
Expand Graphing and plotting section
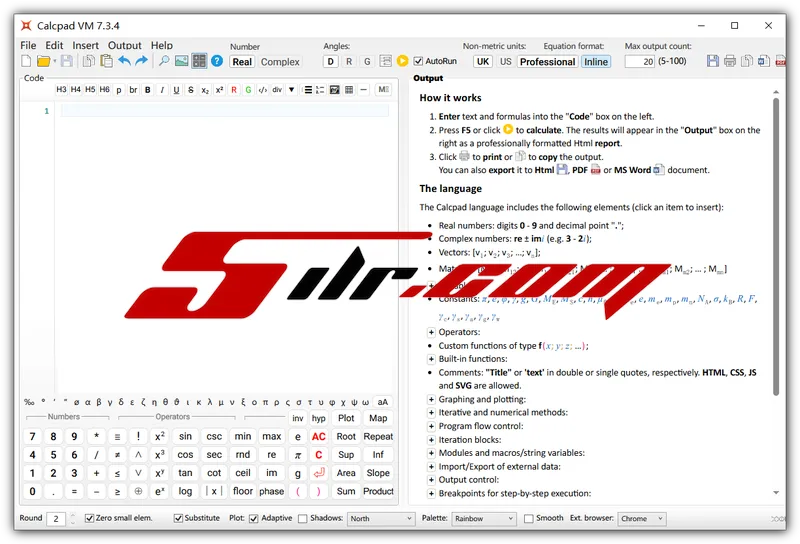(x=431, y=399)
